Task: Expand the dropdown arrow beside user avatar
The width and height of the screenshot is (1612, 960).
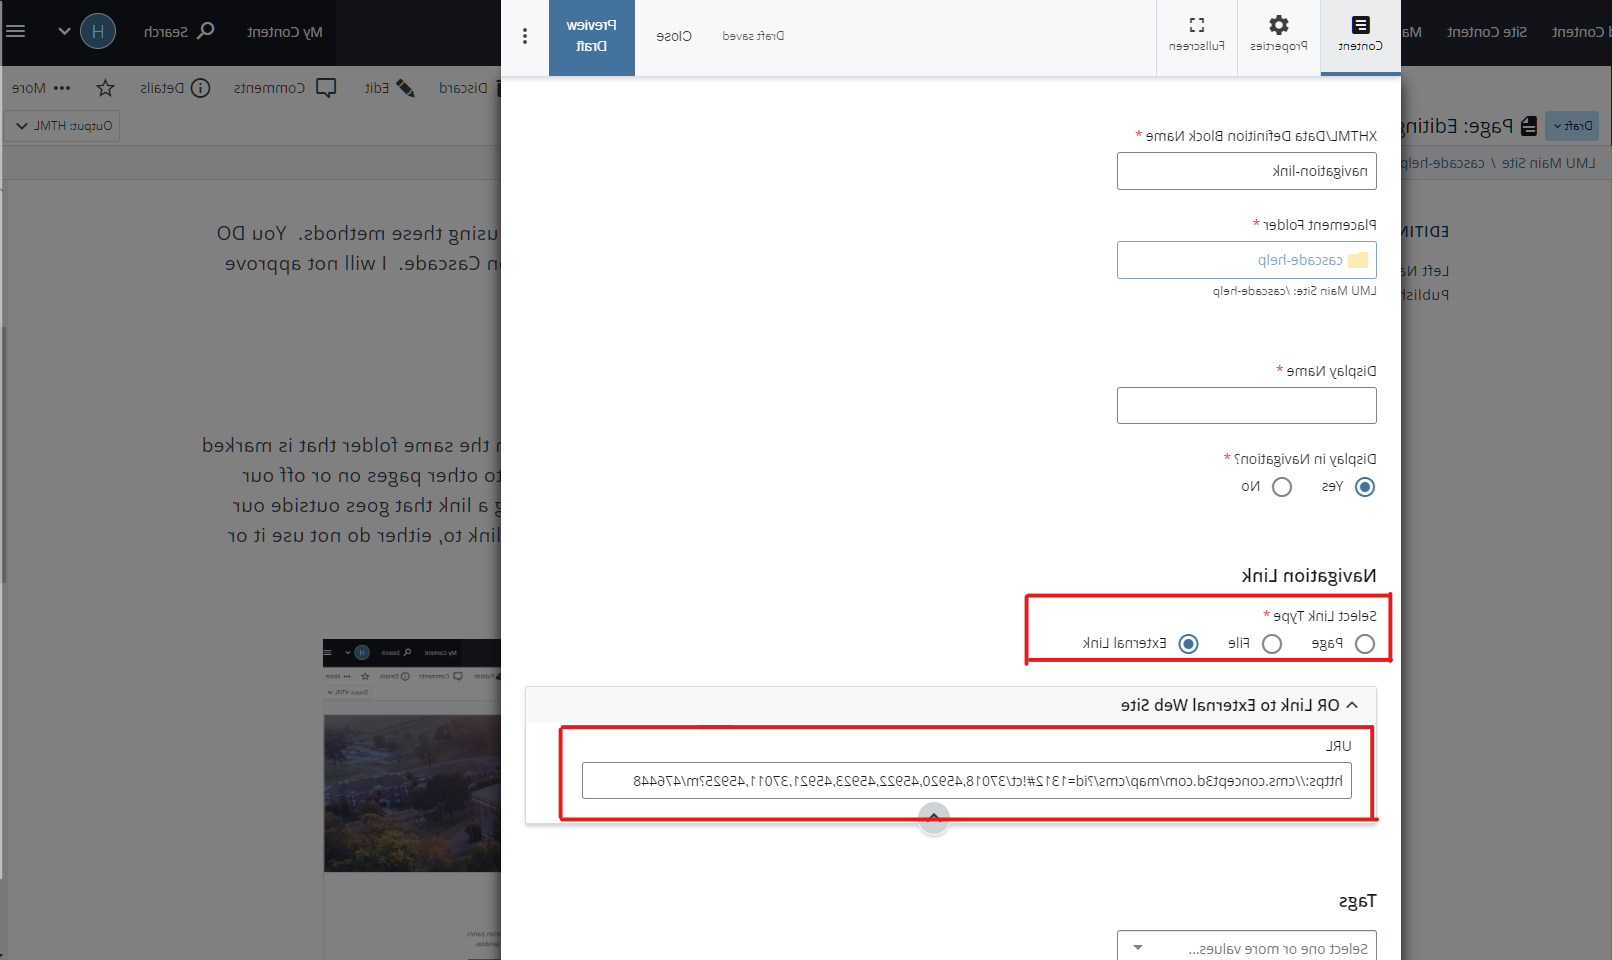Action: coord(64,31)
